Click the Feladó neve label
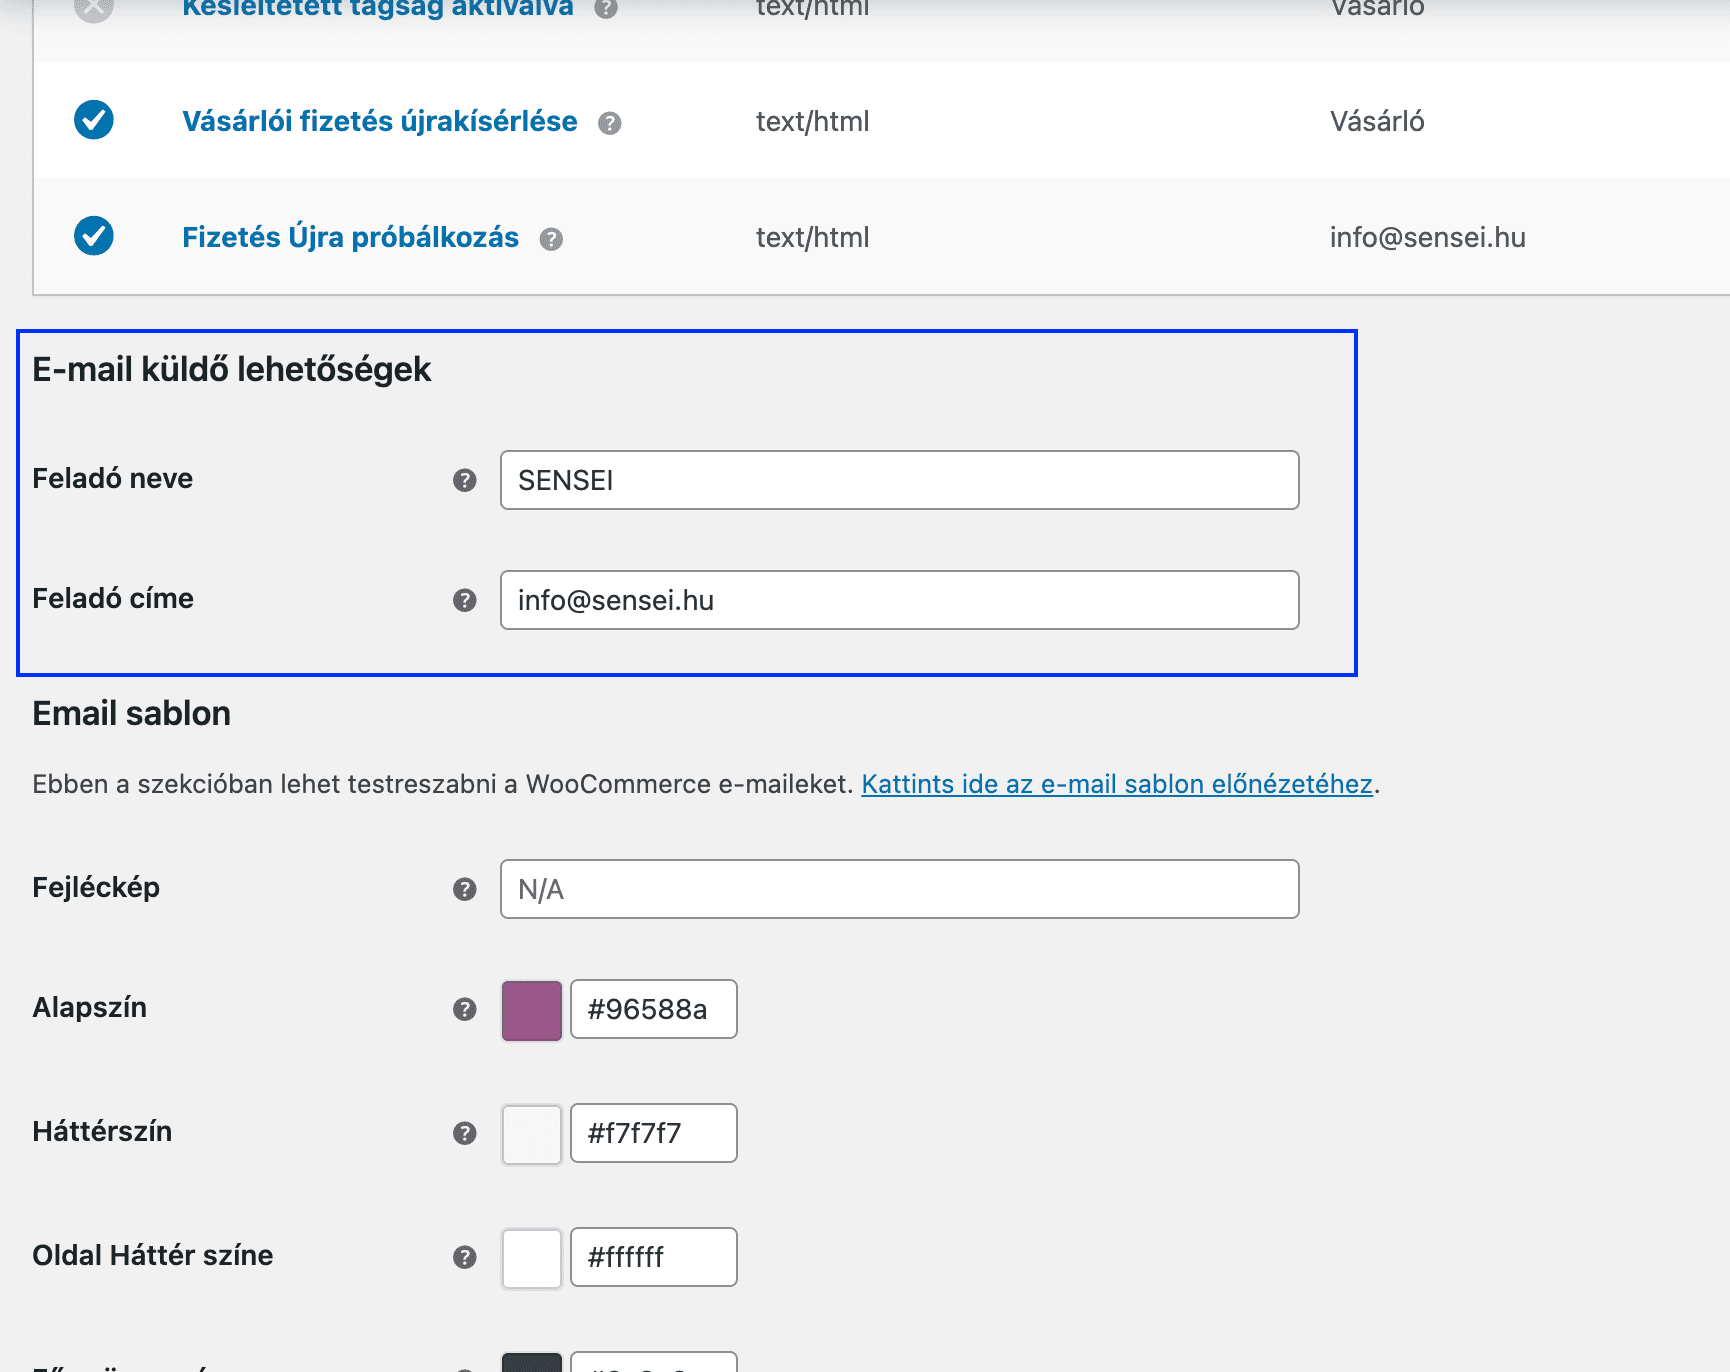The width and height of the screenshot is (1730, 1372). click(113, 478)
